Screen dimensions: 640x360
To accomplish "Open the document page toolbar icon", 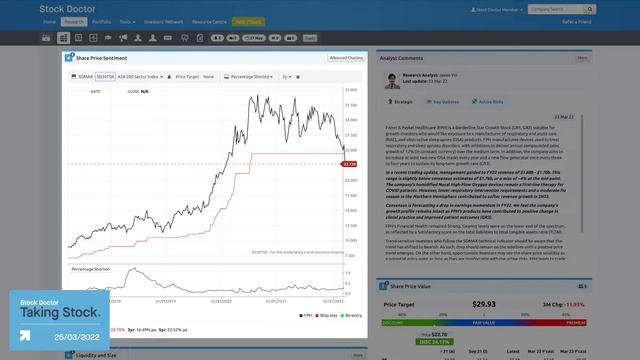I will [x=200, y=38].
